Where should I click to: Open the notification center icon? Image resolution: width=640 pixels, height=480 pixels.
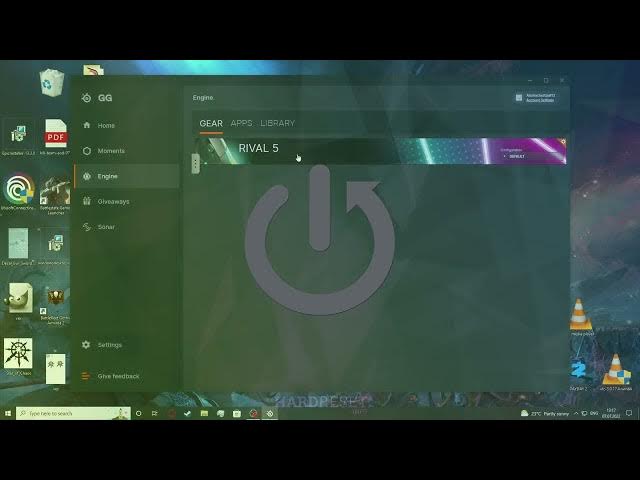(629, 413)
